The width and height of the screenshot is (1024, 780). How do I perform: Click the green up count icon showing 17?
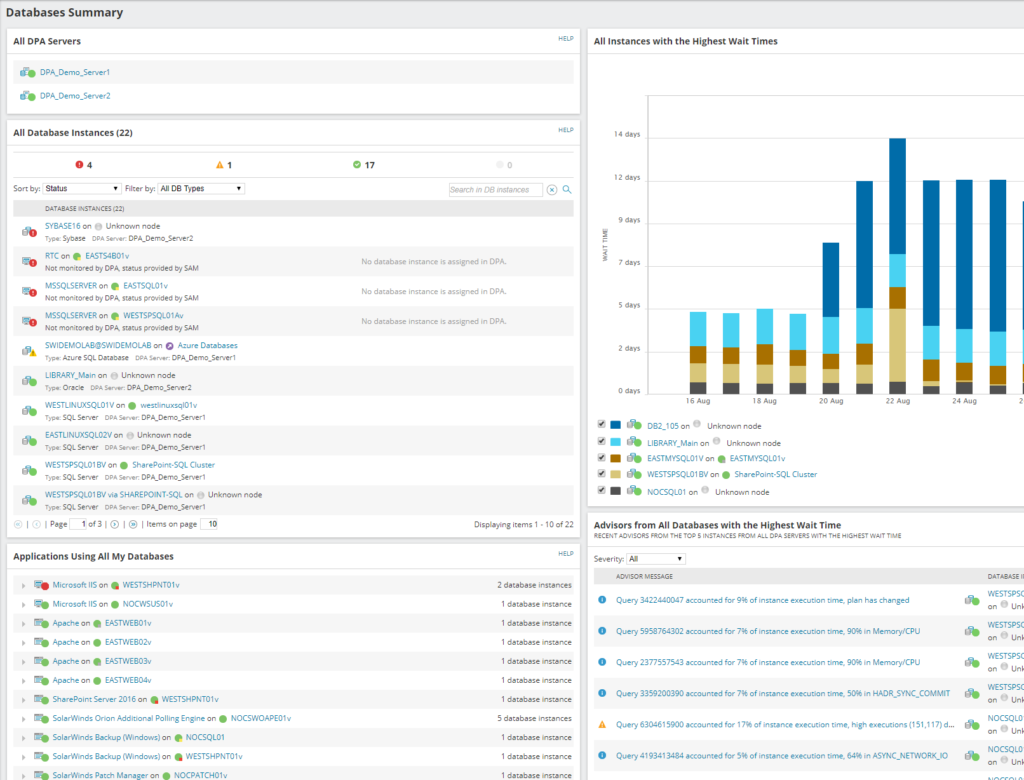click(x=357, y=165)
